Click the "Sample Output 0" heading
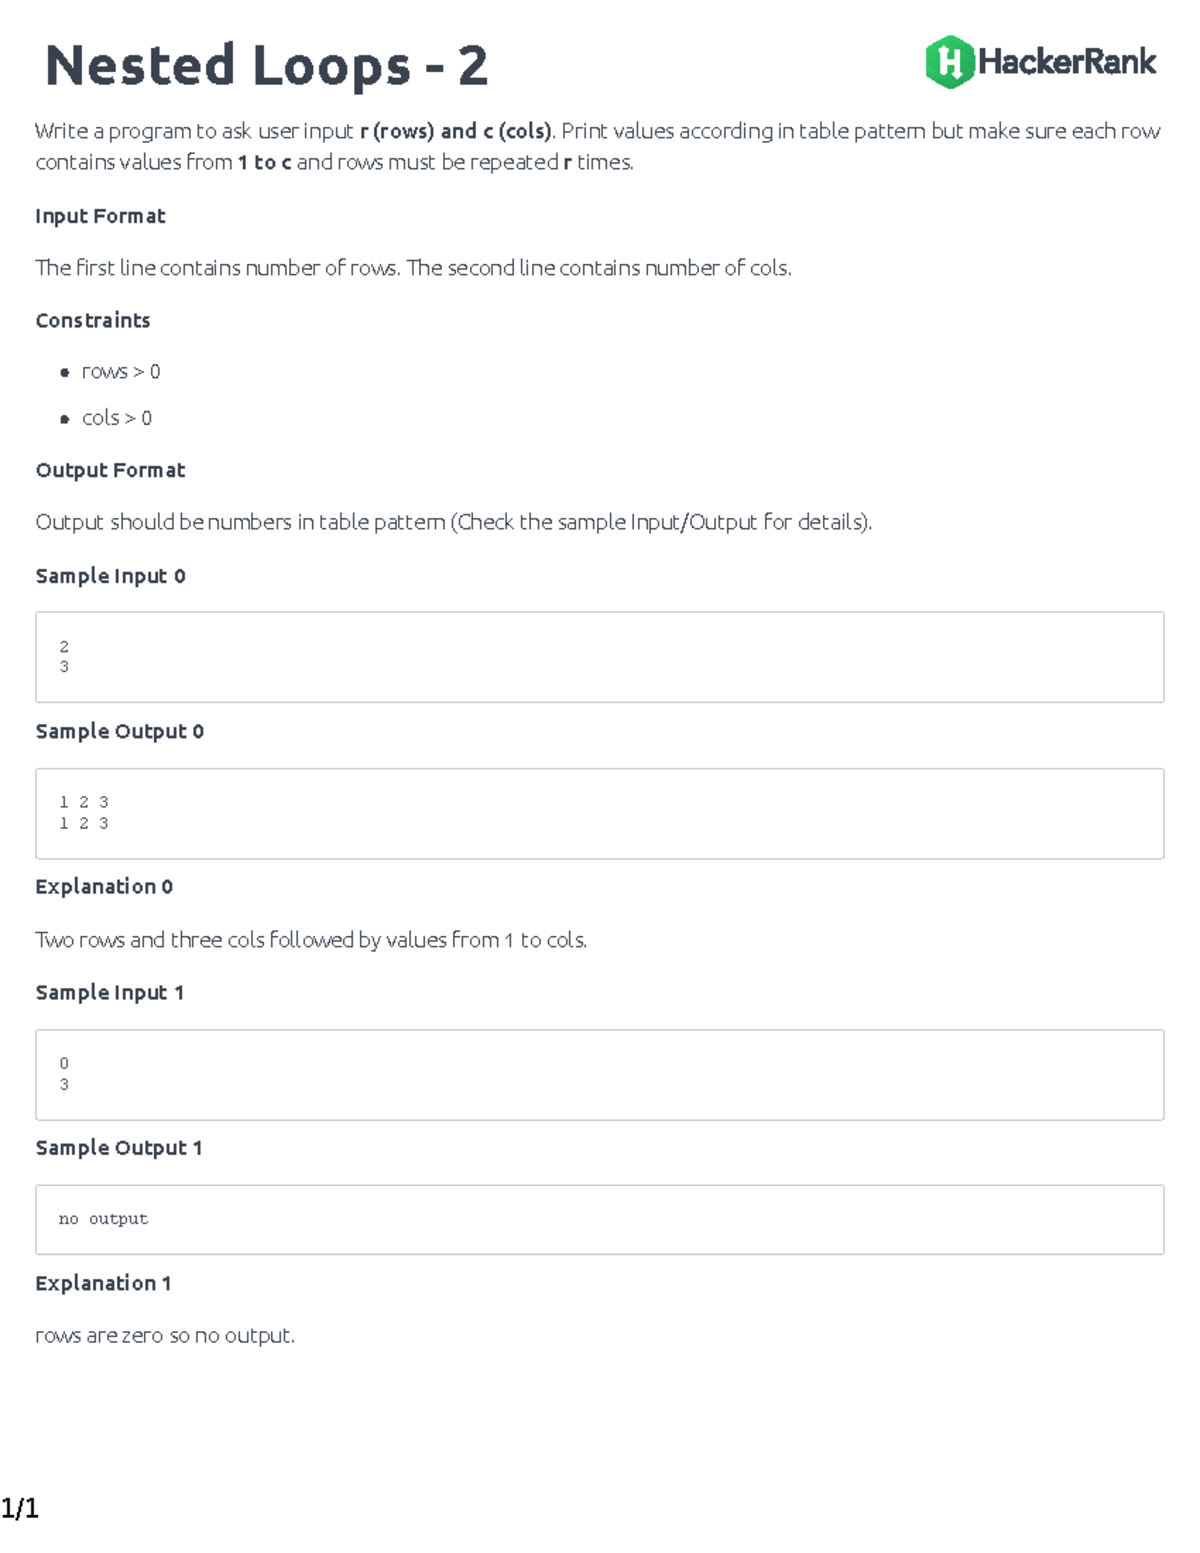The height and width of the screenshot is (1553, 1200). 119,731
